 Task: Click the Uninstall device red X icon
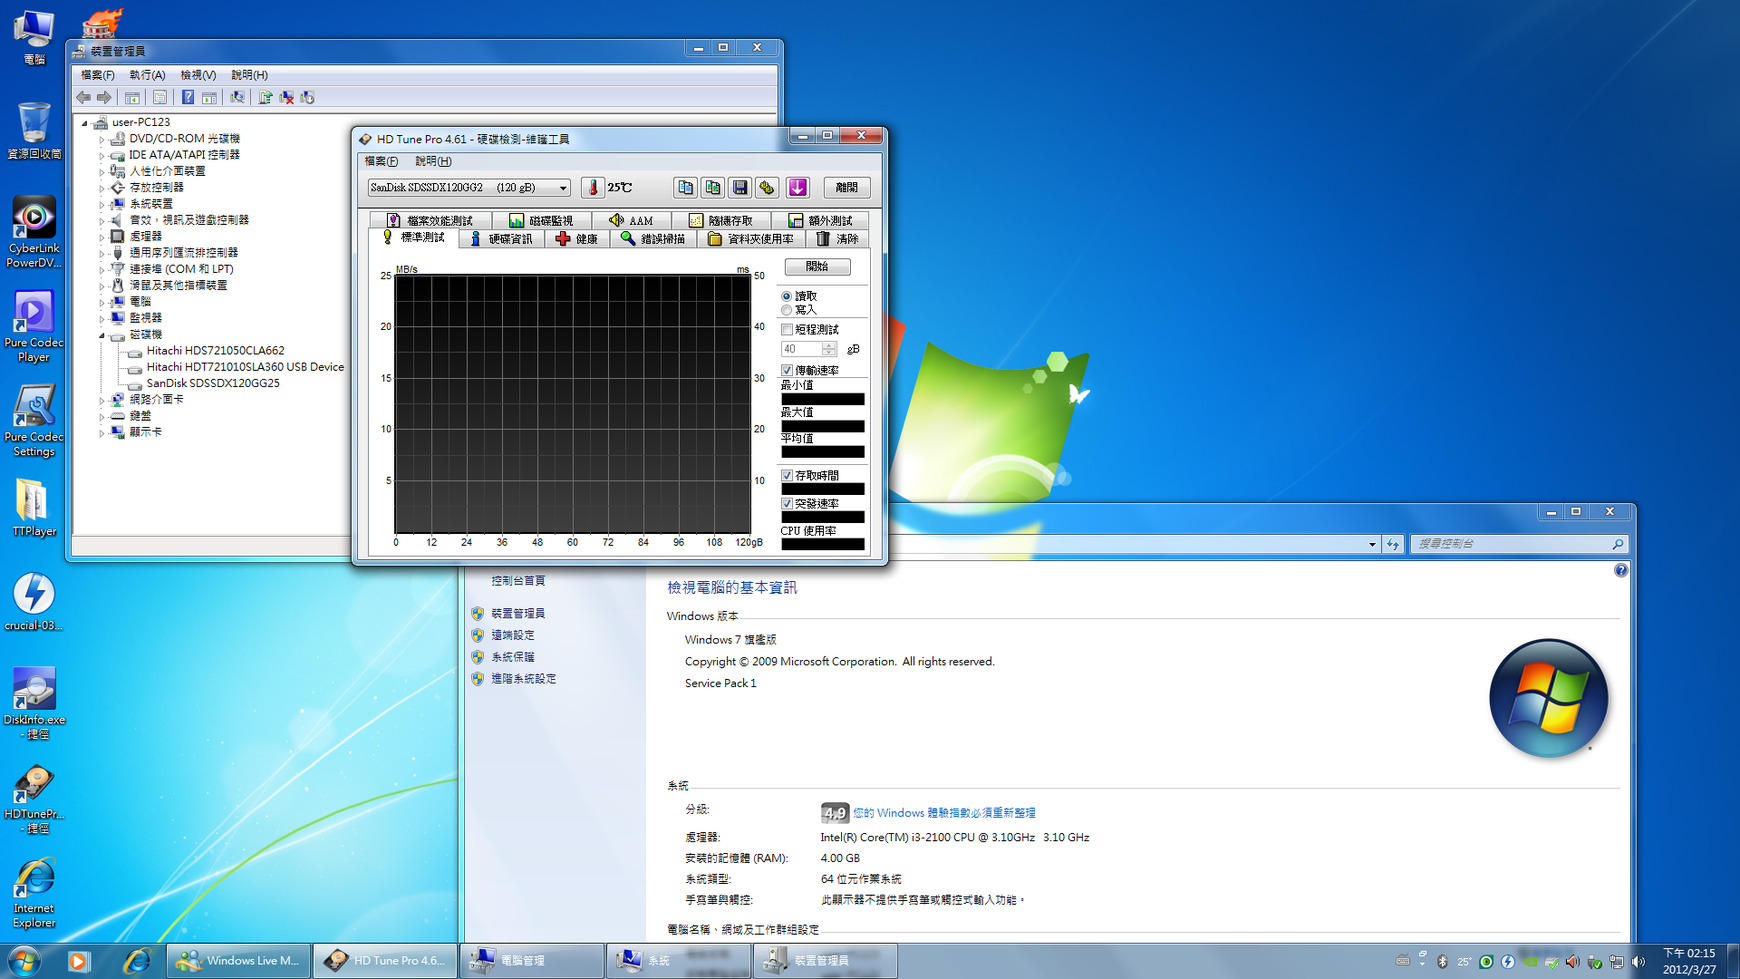[287, 97]
